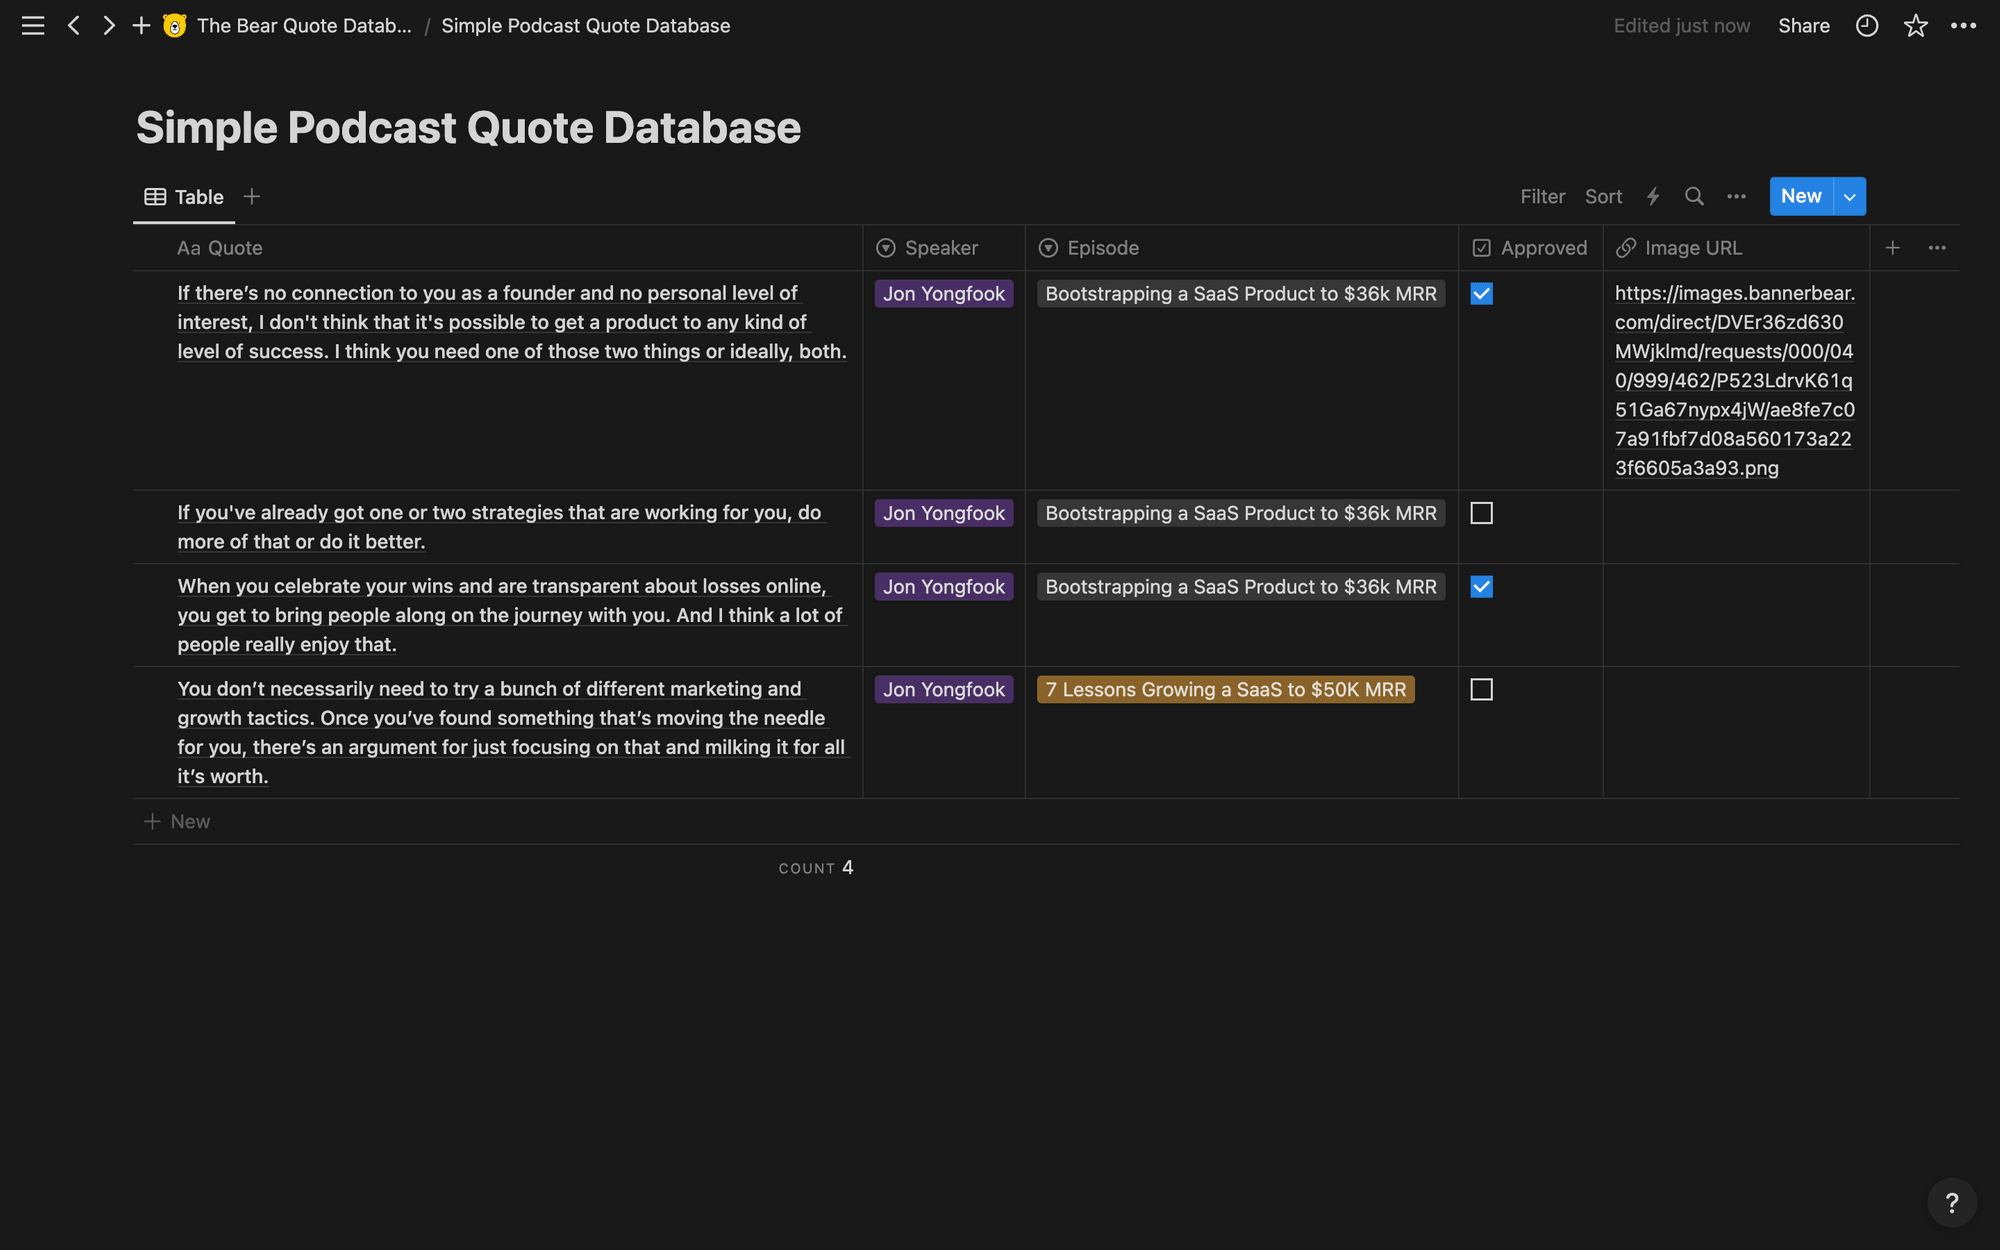Enable Approved for the 'do more of that' quote
2000x1250 pixels.
(1481, 512)
